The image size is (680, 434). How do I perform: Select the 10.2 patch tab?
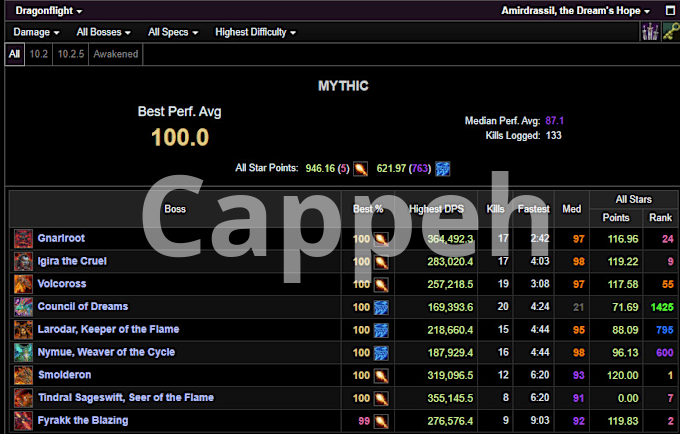point(38,54)
